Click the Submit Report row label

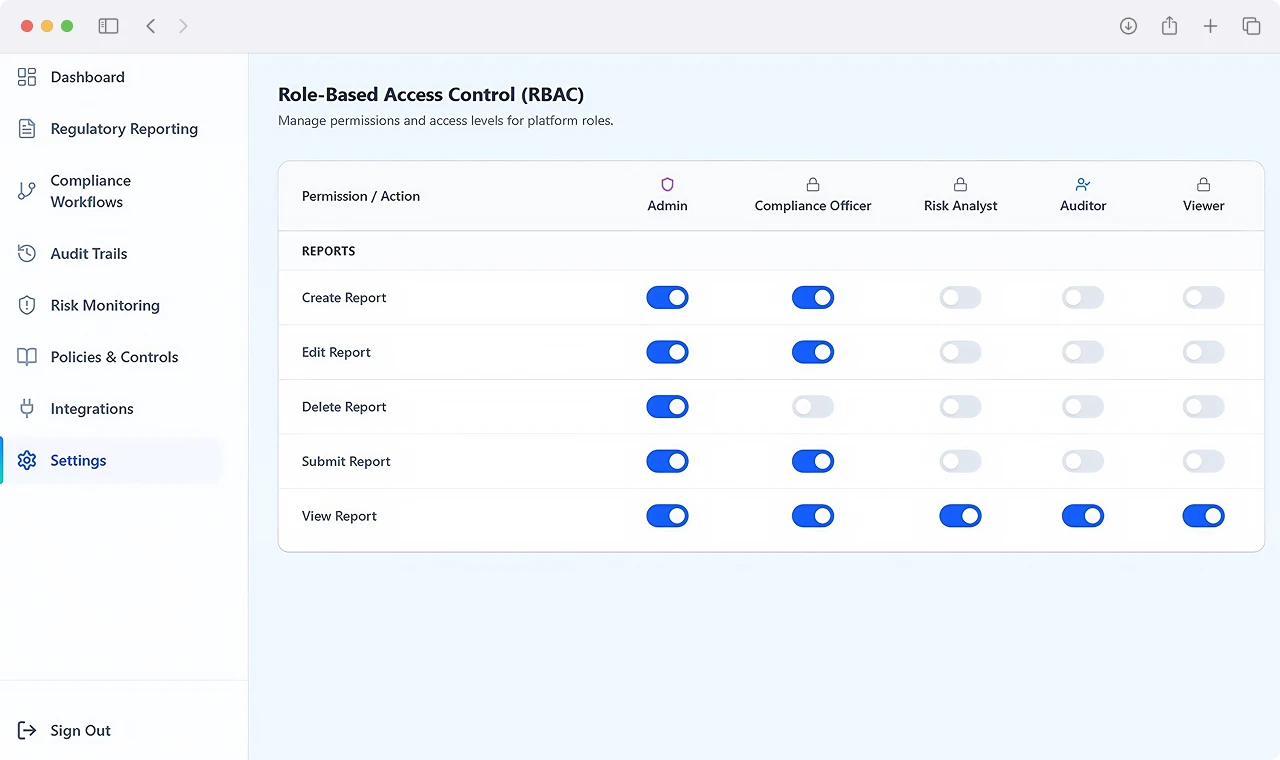click(x=346, y=462)
